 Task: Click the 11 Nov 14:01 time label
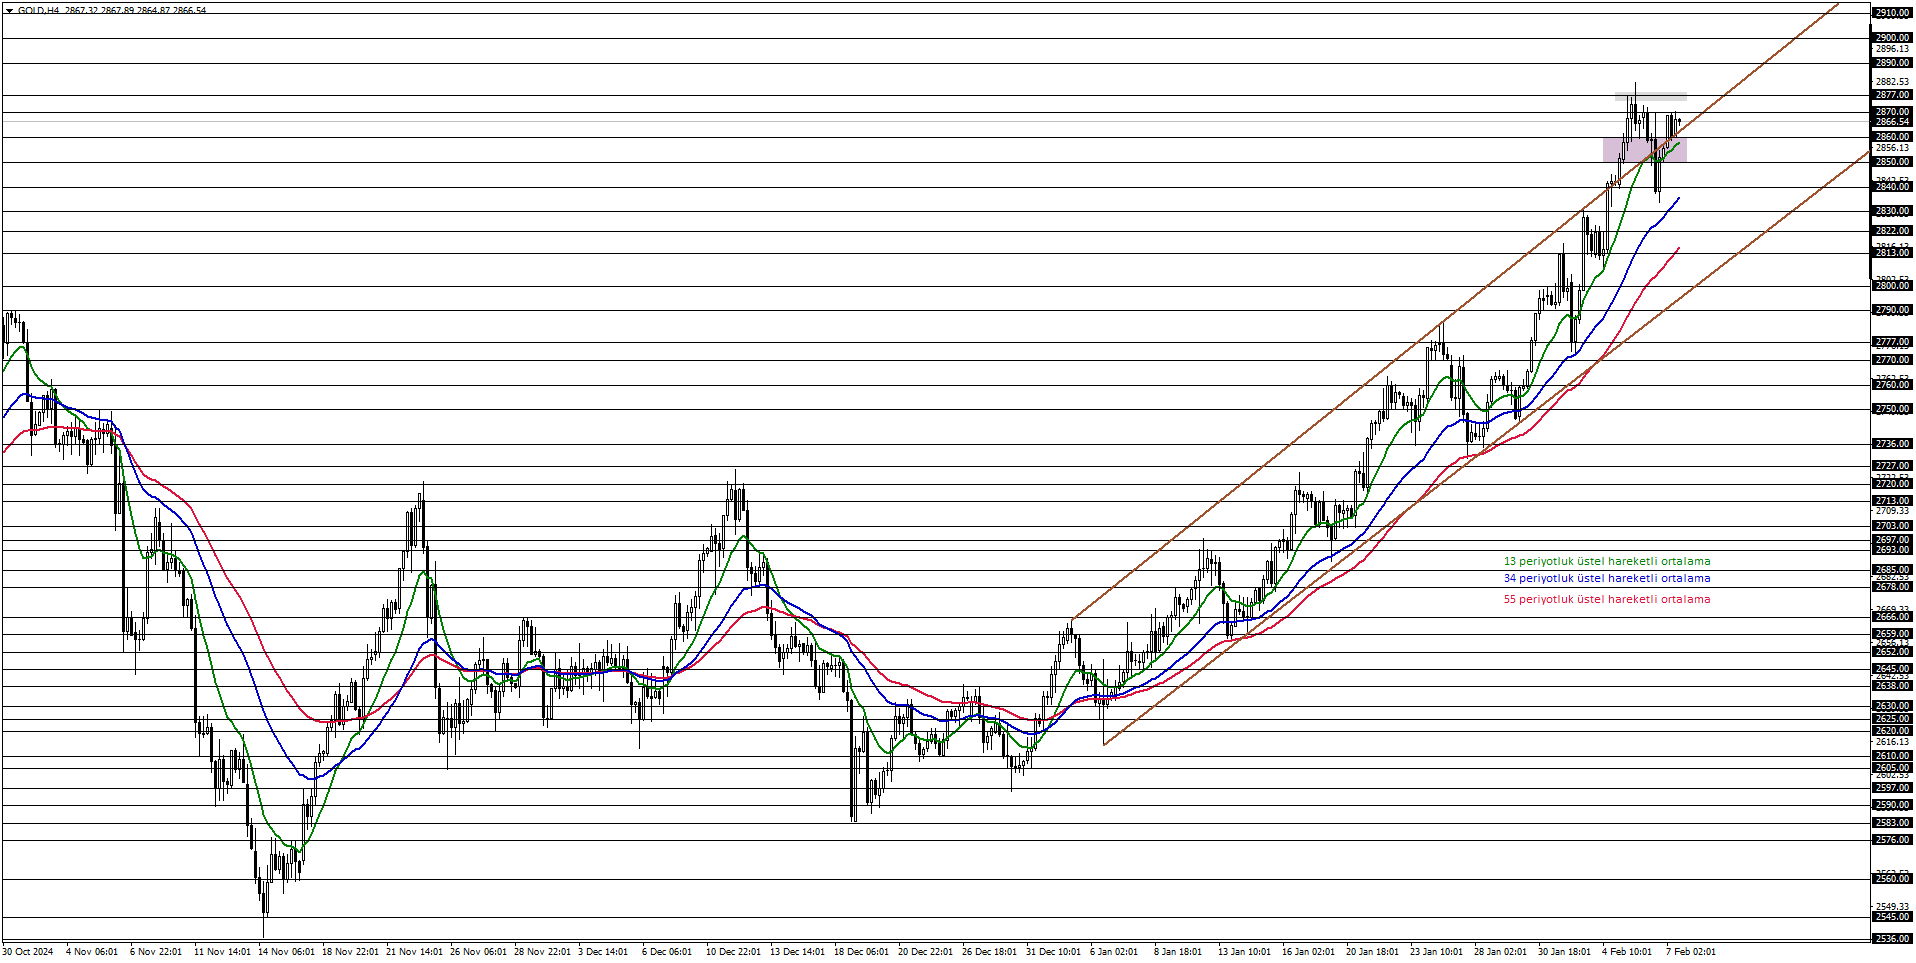pyautogui.click(x=222, y=952)
